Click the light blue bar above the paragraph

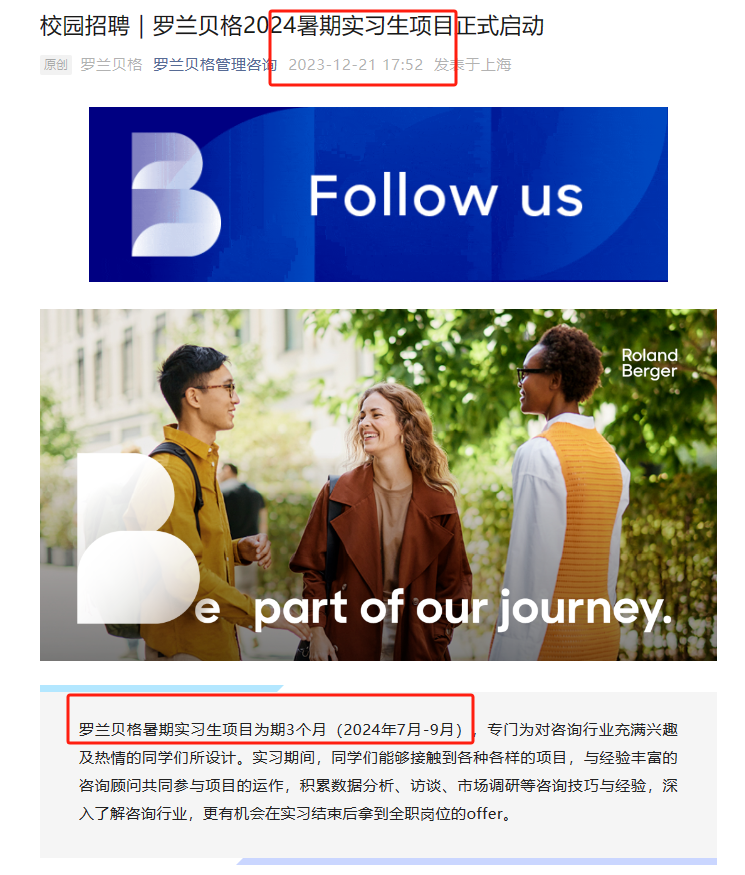point(161,689)
